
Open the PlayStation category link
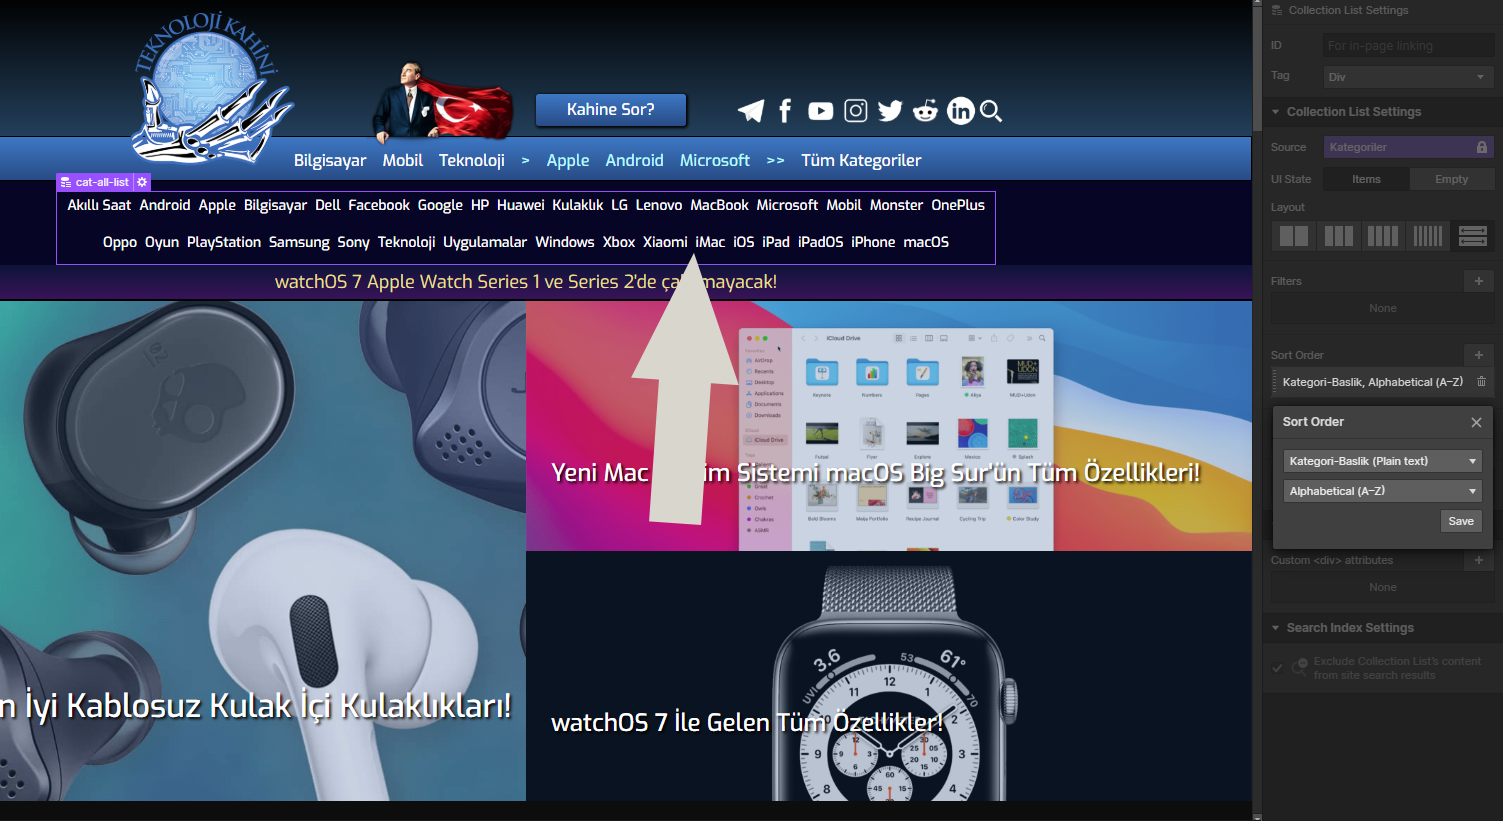tap(224, 242)
